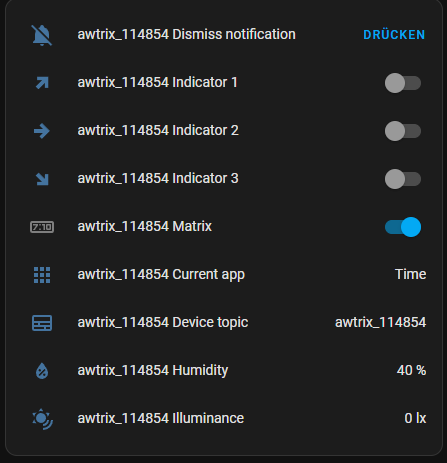Click the 7:10 Matrix clock icon

click(42, 227)
